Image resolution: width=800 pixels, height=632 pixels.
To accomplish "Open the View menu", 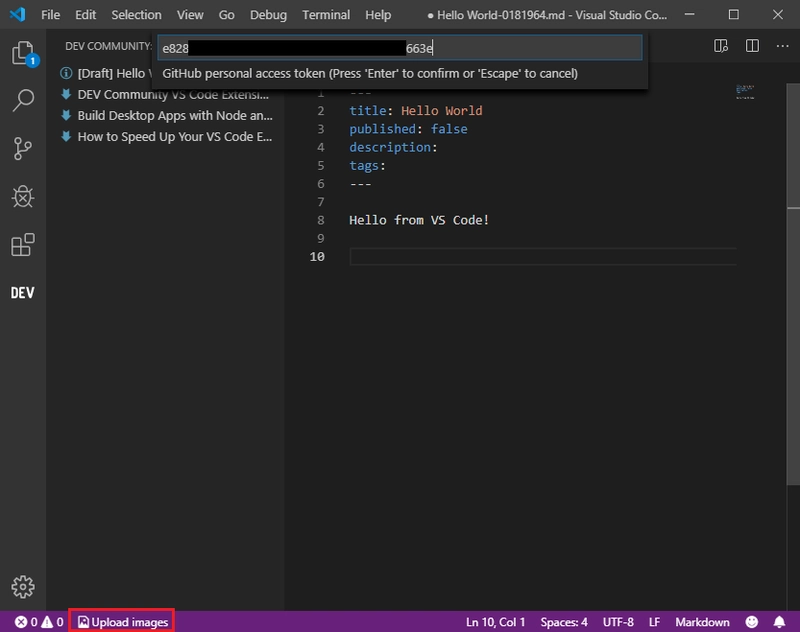I will 190,15.
